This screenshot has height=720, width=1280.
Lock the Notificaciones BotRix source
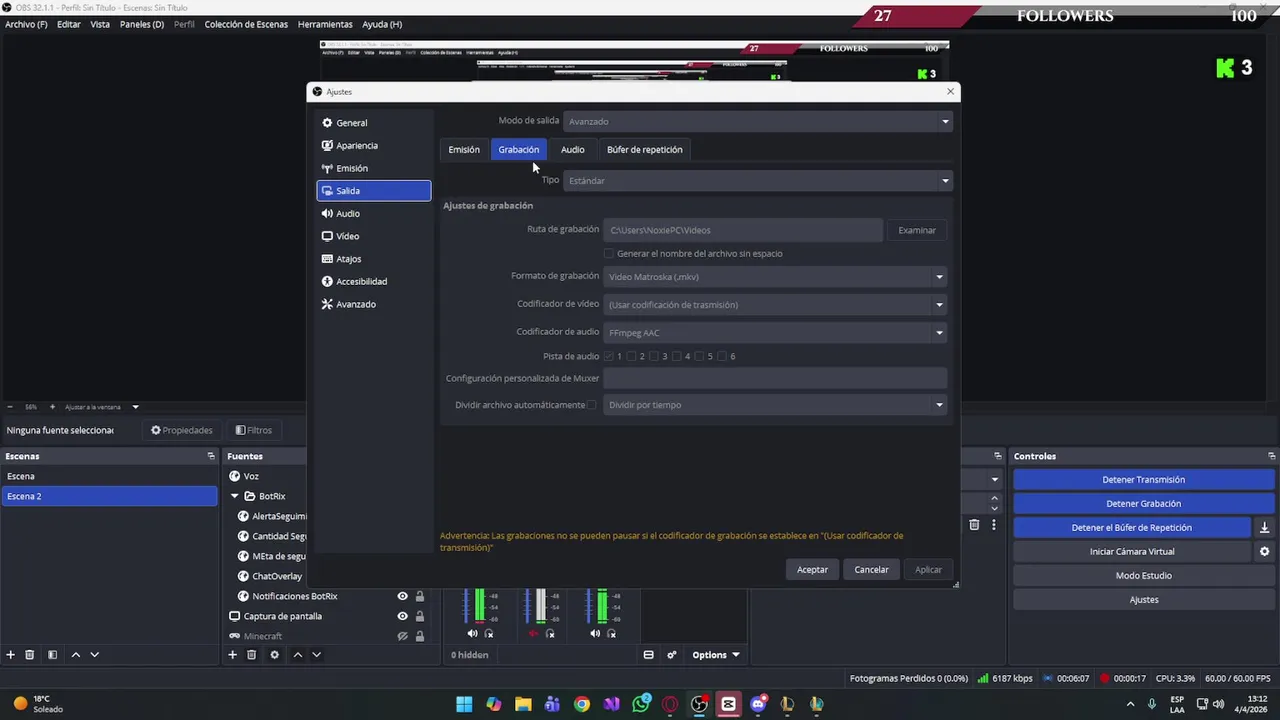(420, 596)
